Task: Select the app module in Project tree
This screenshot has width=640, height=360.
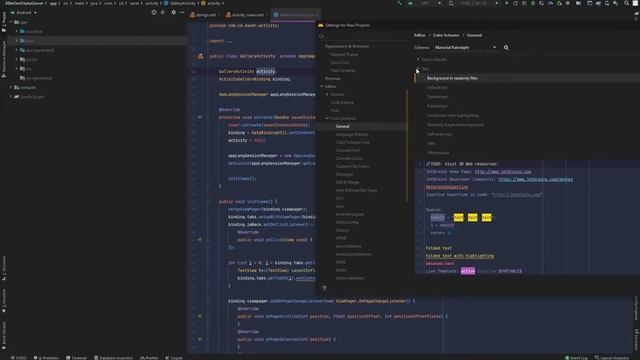Action: pos(24,22)
